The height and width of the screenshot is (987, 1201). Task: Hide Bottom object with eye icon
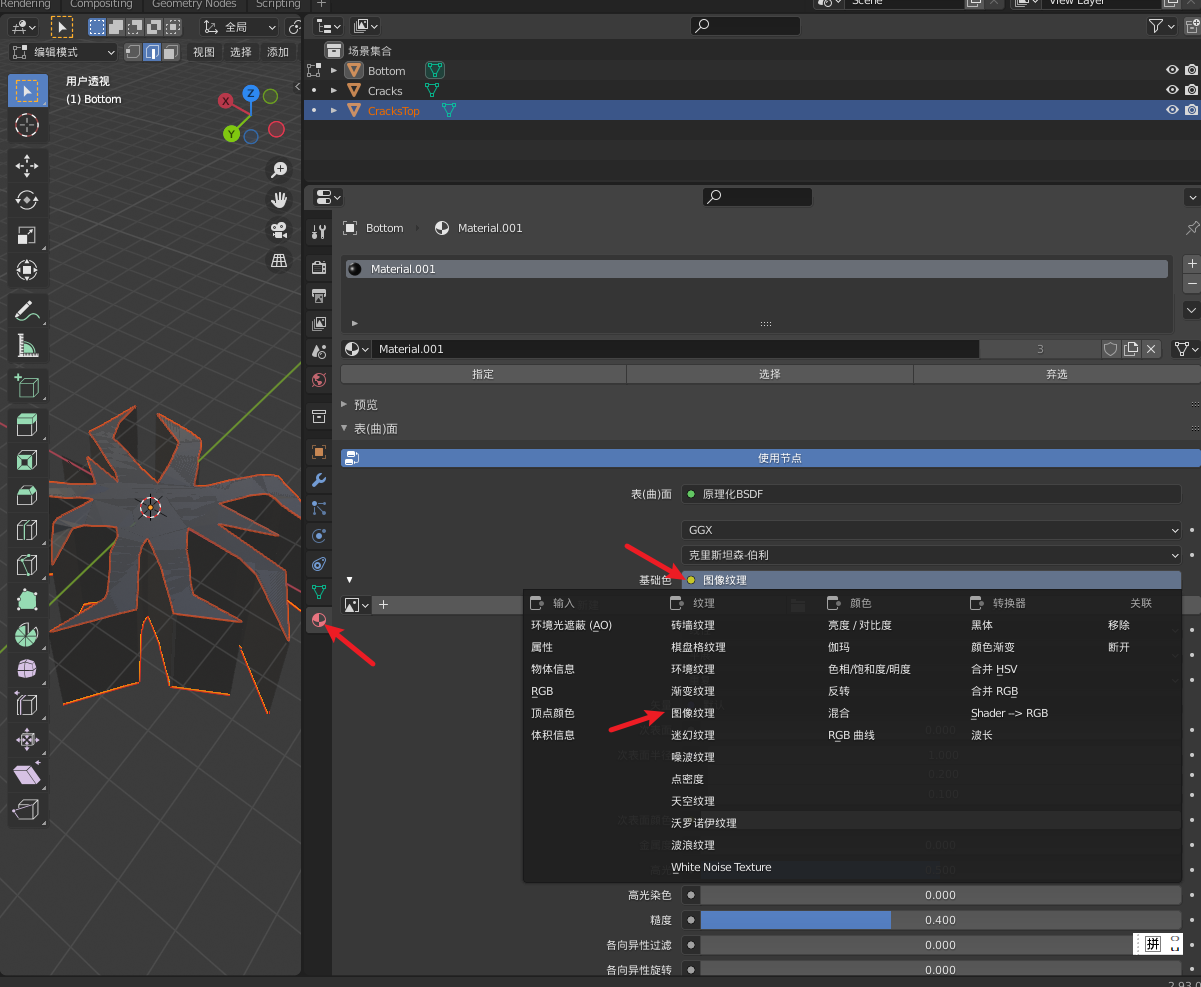pyautogui.click(x=1172, y=70)
